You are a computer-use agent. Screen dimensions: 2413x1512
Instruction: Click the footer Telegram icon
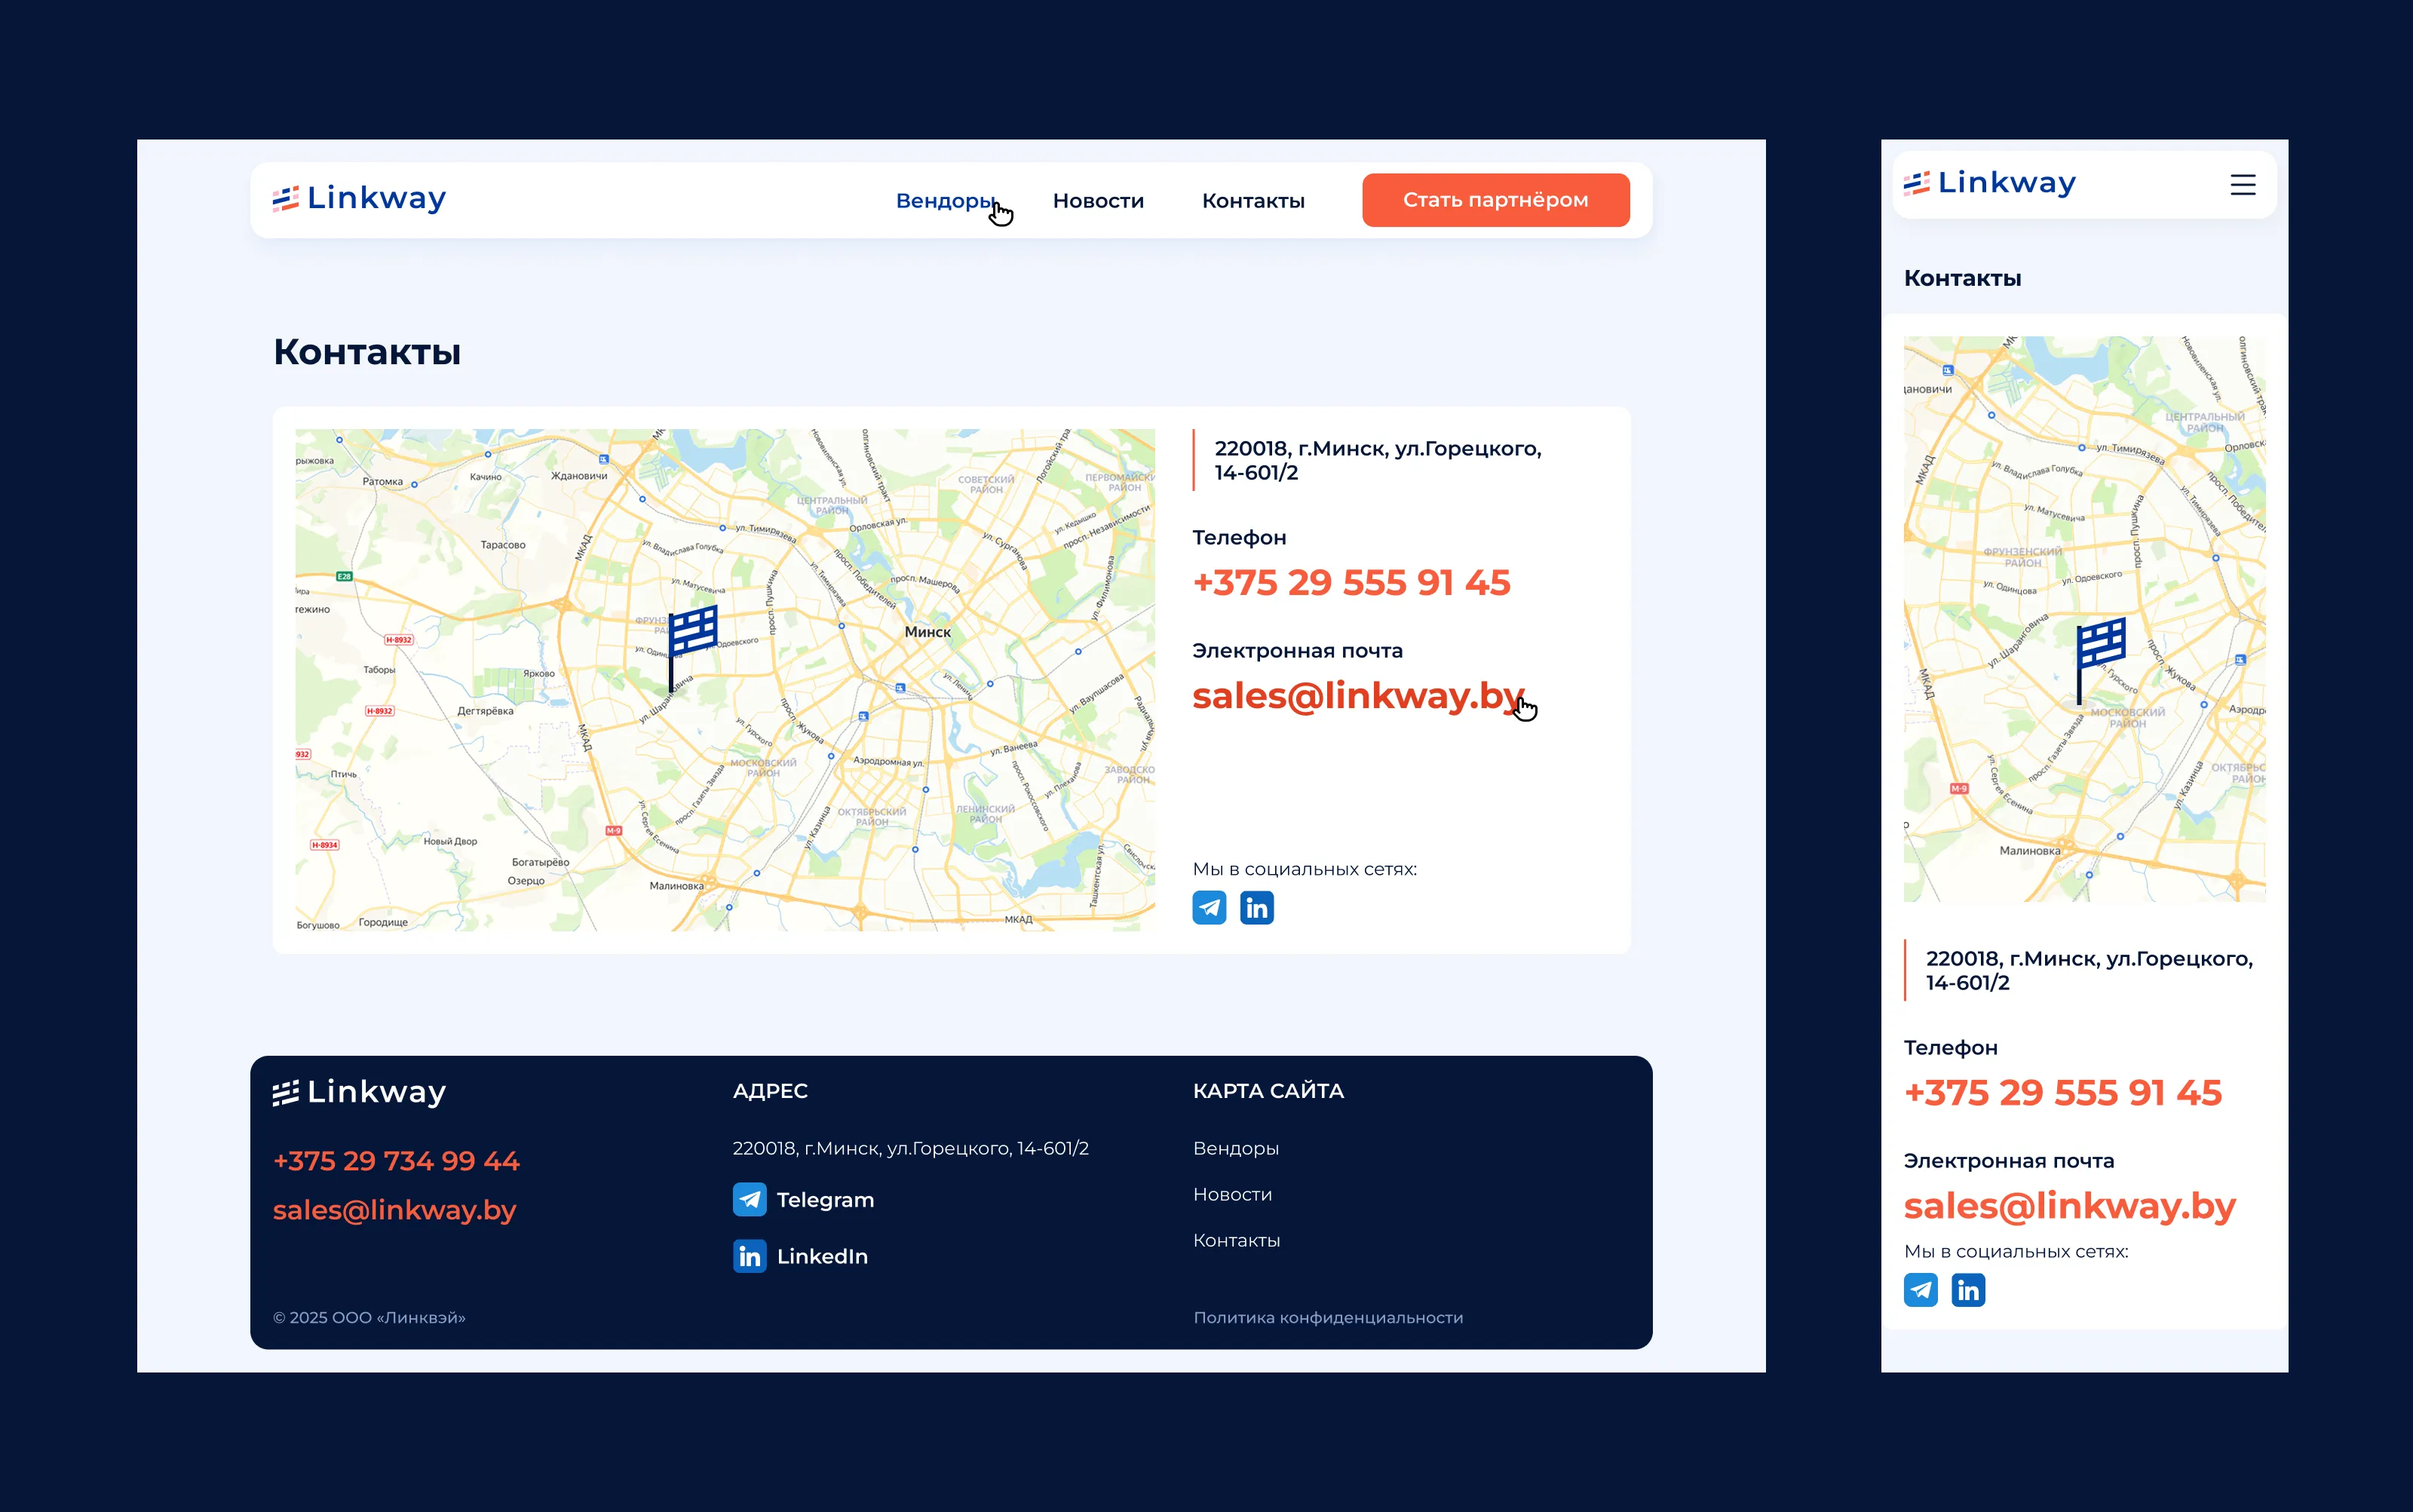pyautogui.click(x=749, y=1199)
